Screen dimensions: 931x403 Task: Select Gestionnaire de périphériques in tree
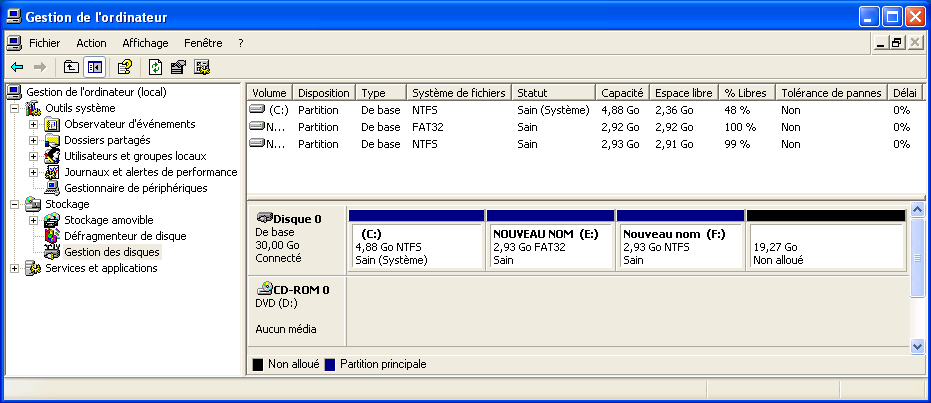pyautogui.click(x=136, y=188)
